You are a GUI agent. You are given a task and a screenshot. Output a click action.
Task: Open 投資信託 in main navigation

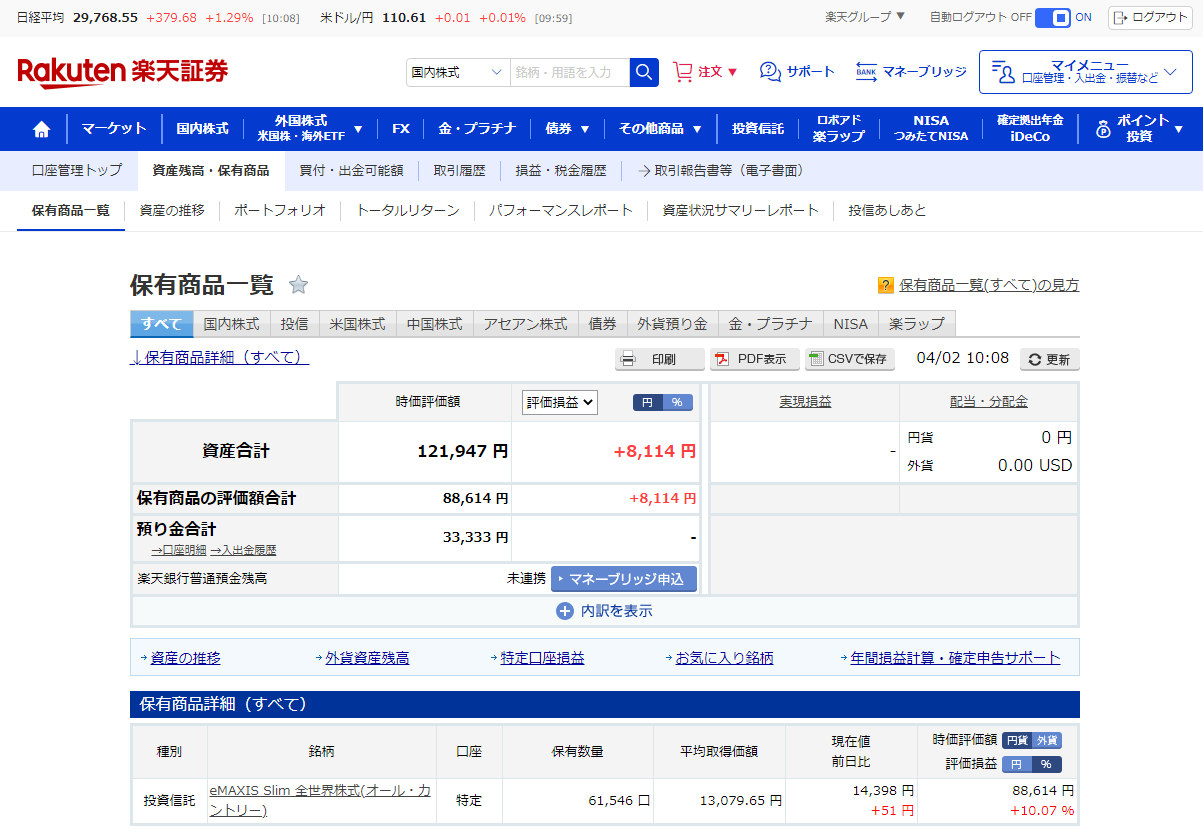tap(758, 129)
